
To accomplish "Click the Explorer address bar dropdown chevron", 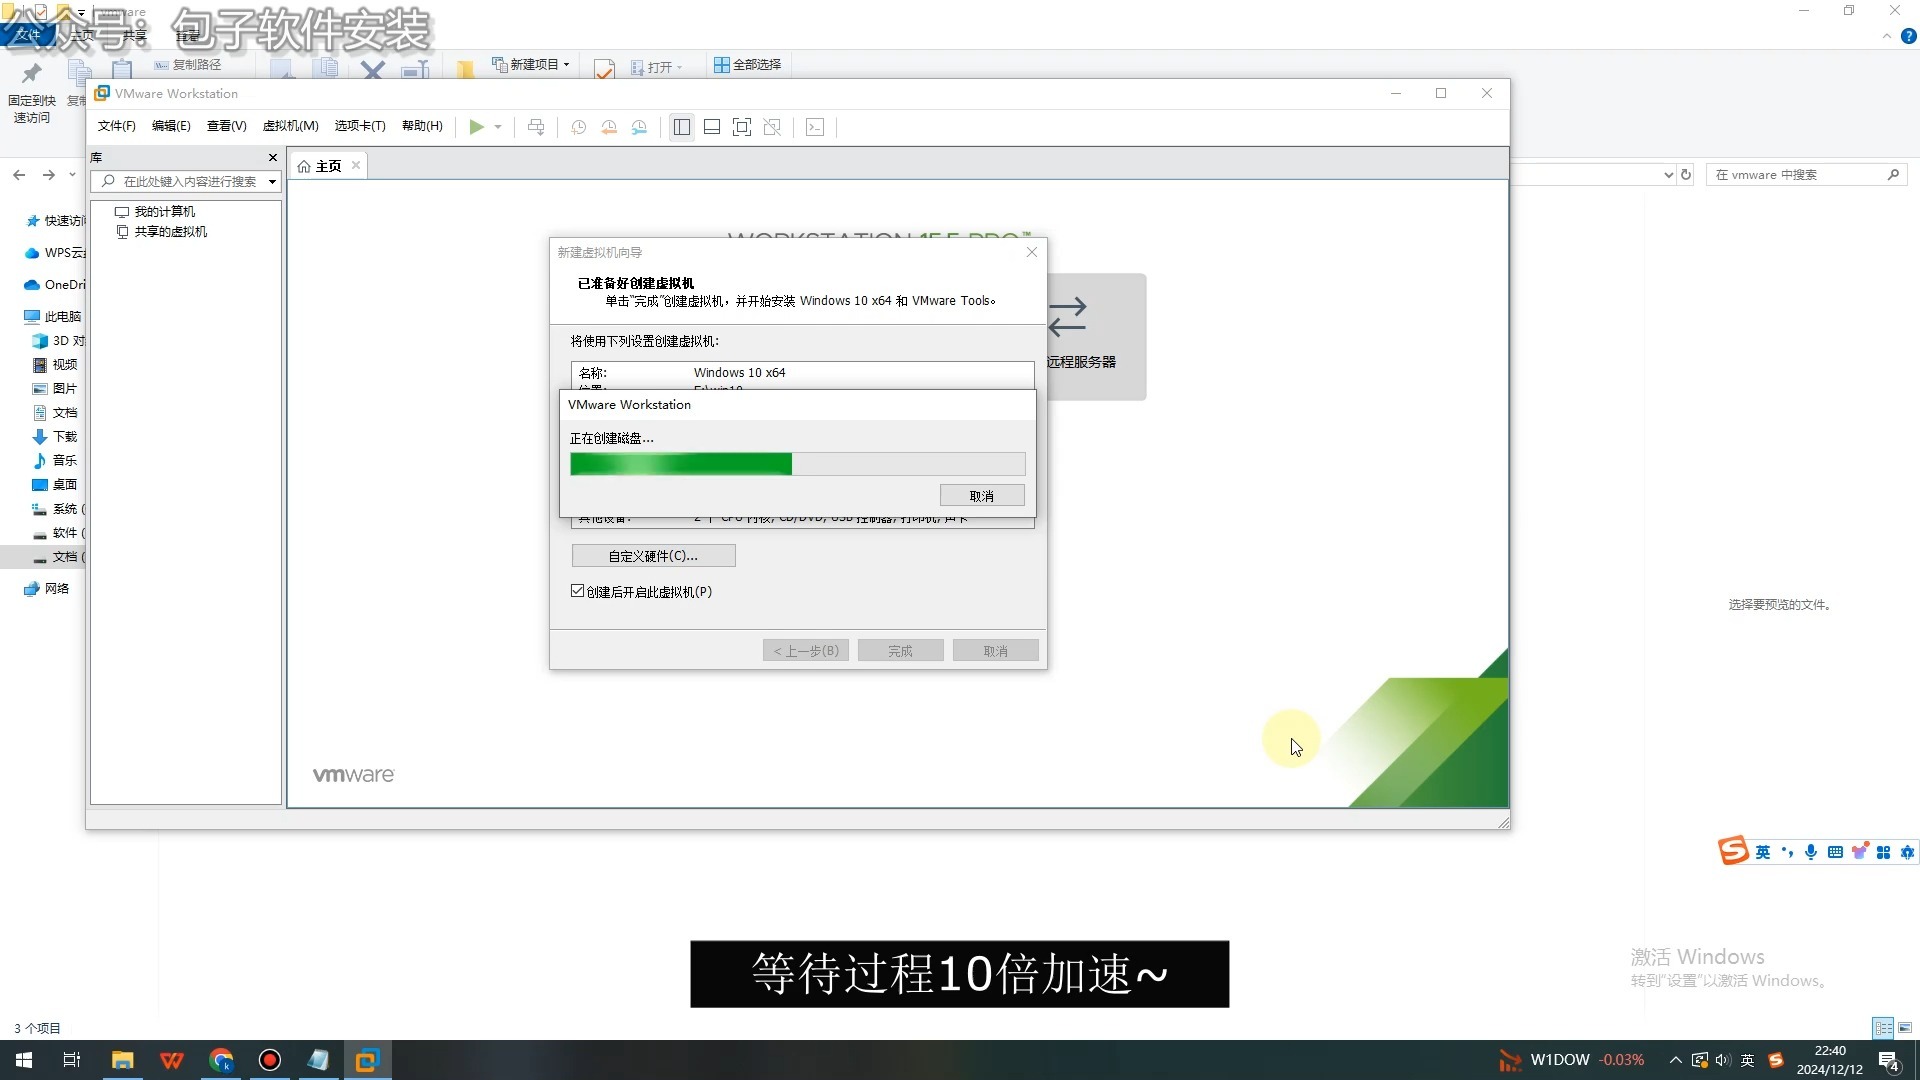I will (1668, 175).
